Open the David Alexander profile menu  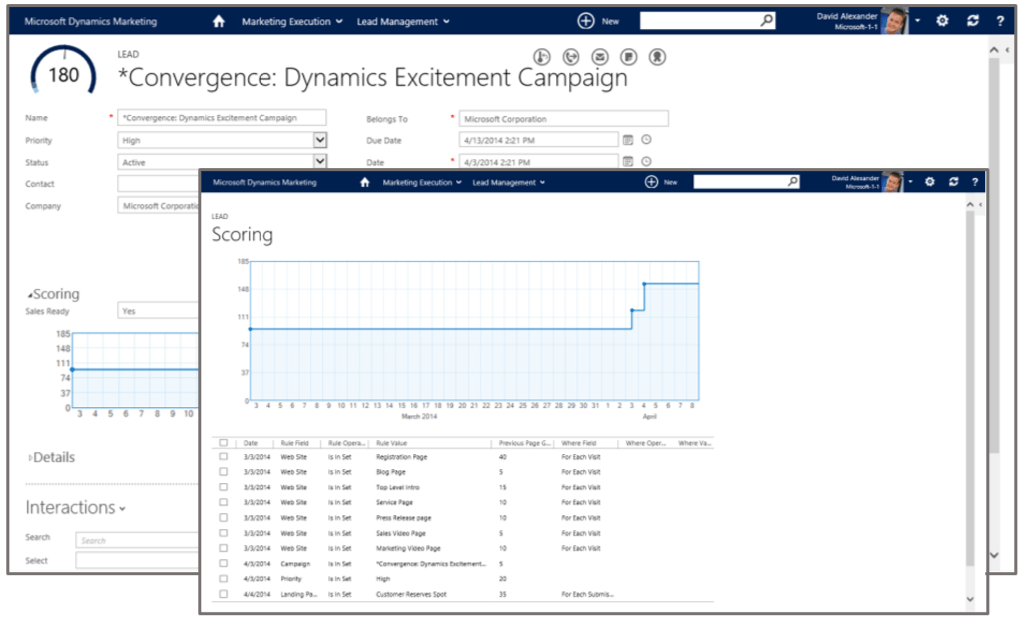click(851, 20)
